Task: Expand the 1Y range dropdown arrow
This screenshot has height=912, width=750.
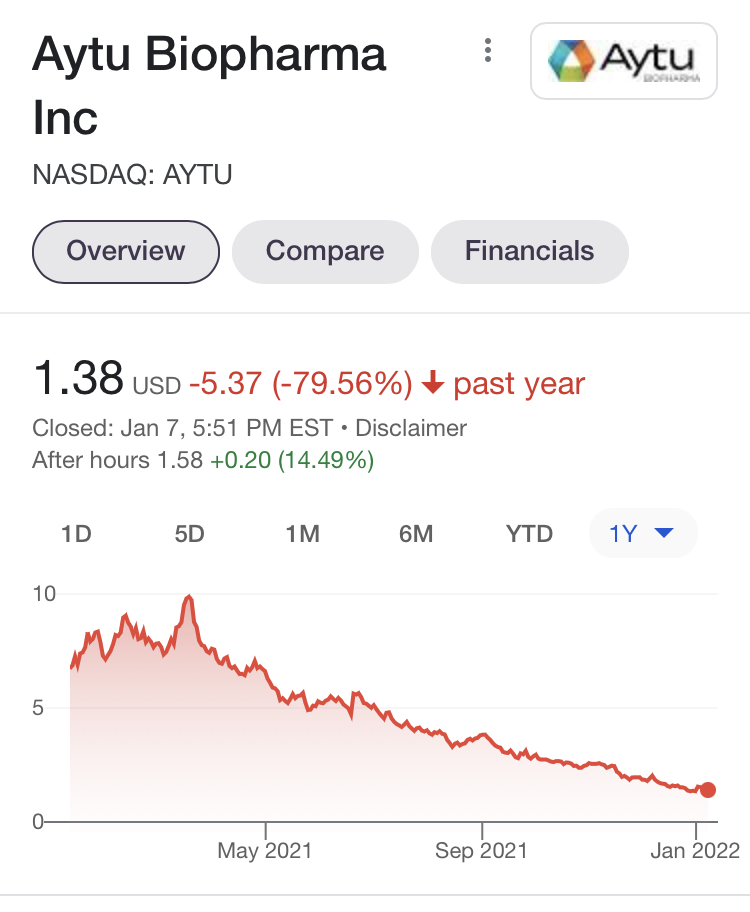Action: pos(662,534)
